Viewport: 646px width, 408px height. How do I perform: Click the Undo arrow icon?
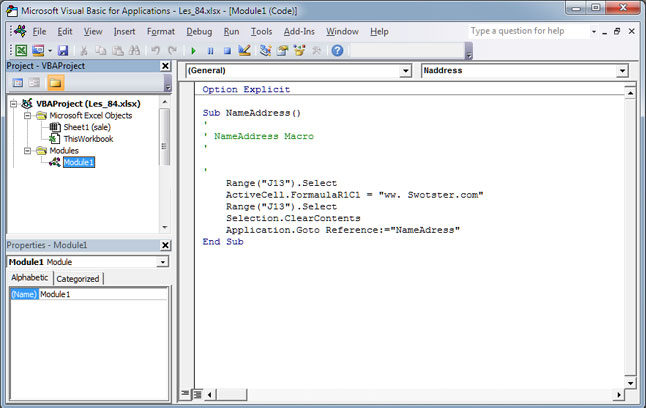[x=155, y=51]
